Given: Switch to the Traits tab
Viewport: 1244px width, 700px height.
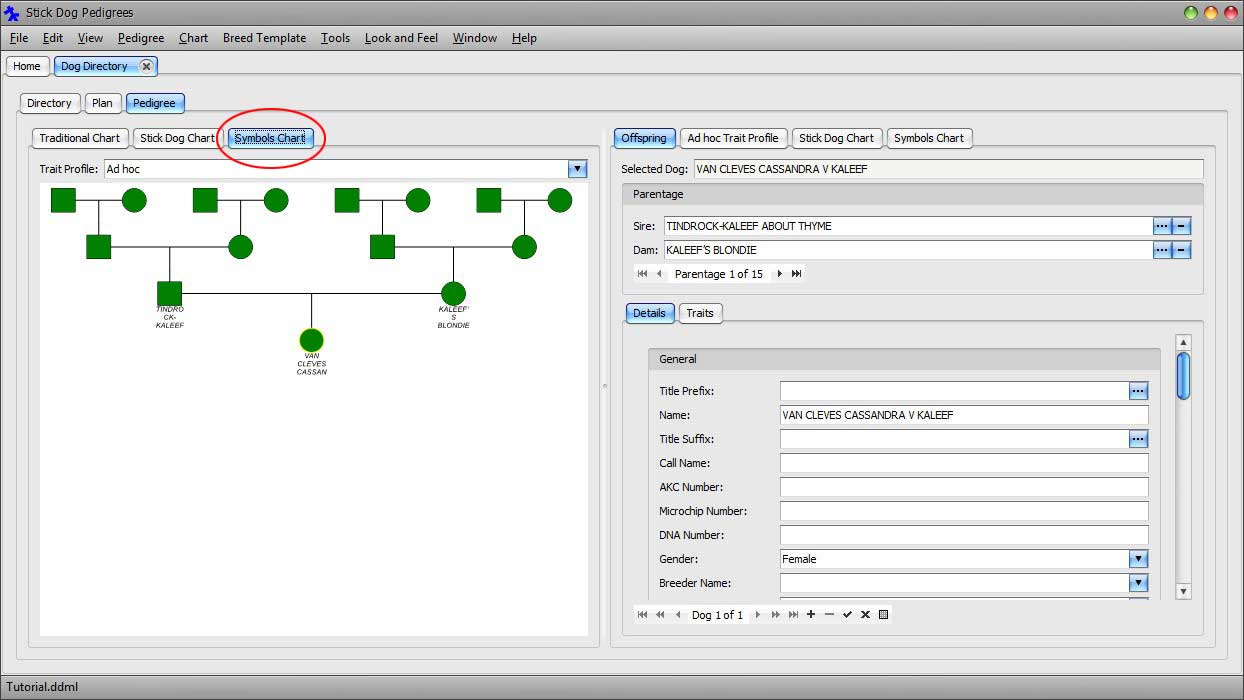Looking at the screenshot, I should point(699,313).
